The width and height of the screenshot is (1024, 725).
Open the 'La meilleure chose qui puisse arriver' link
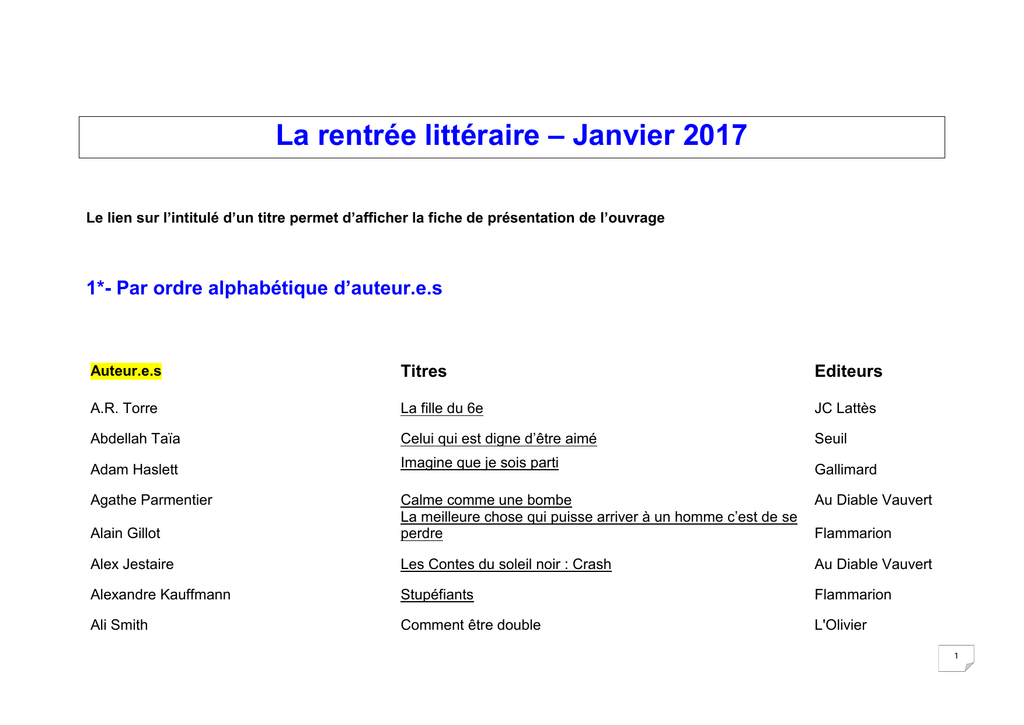click(x=598, y=517)
